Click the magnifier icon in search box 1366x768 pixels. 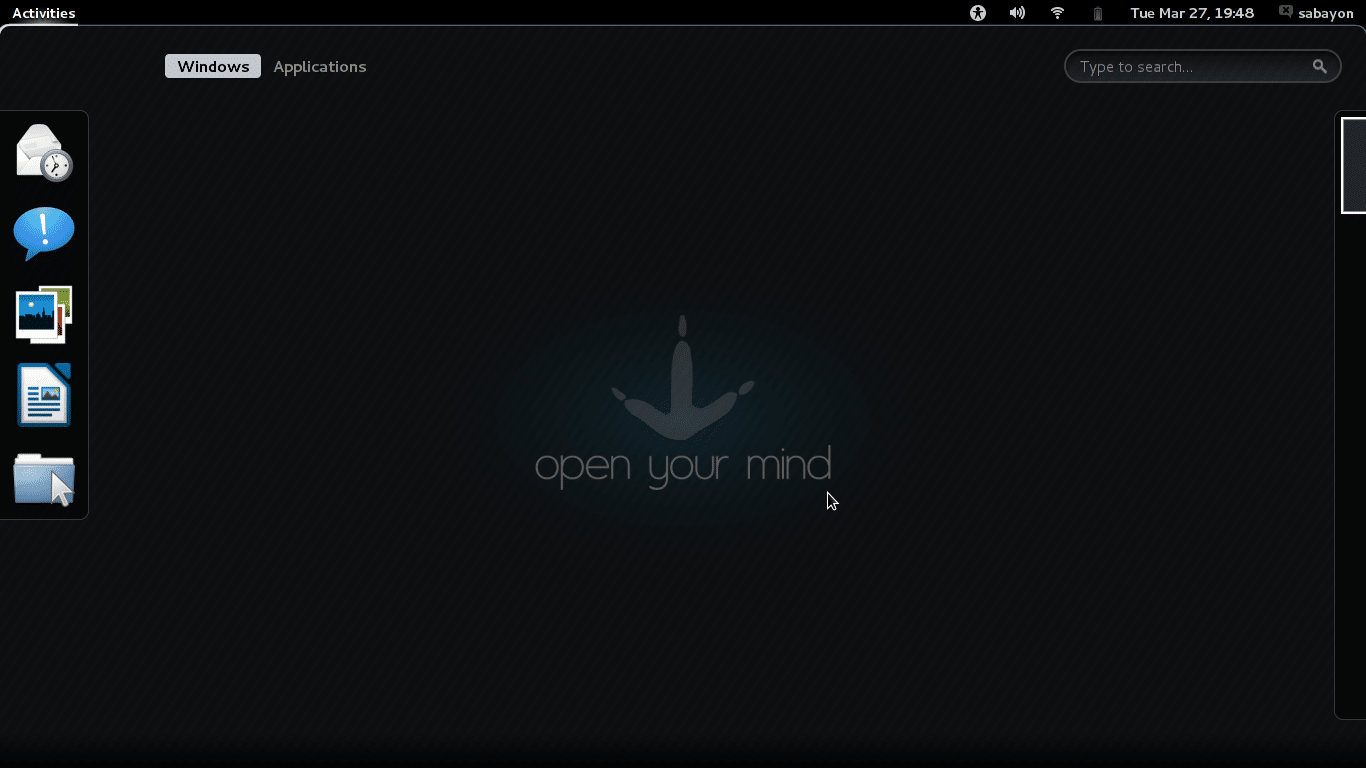click(x=1319, y=66)
